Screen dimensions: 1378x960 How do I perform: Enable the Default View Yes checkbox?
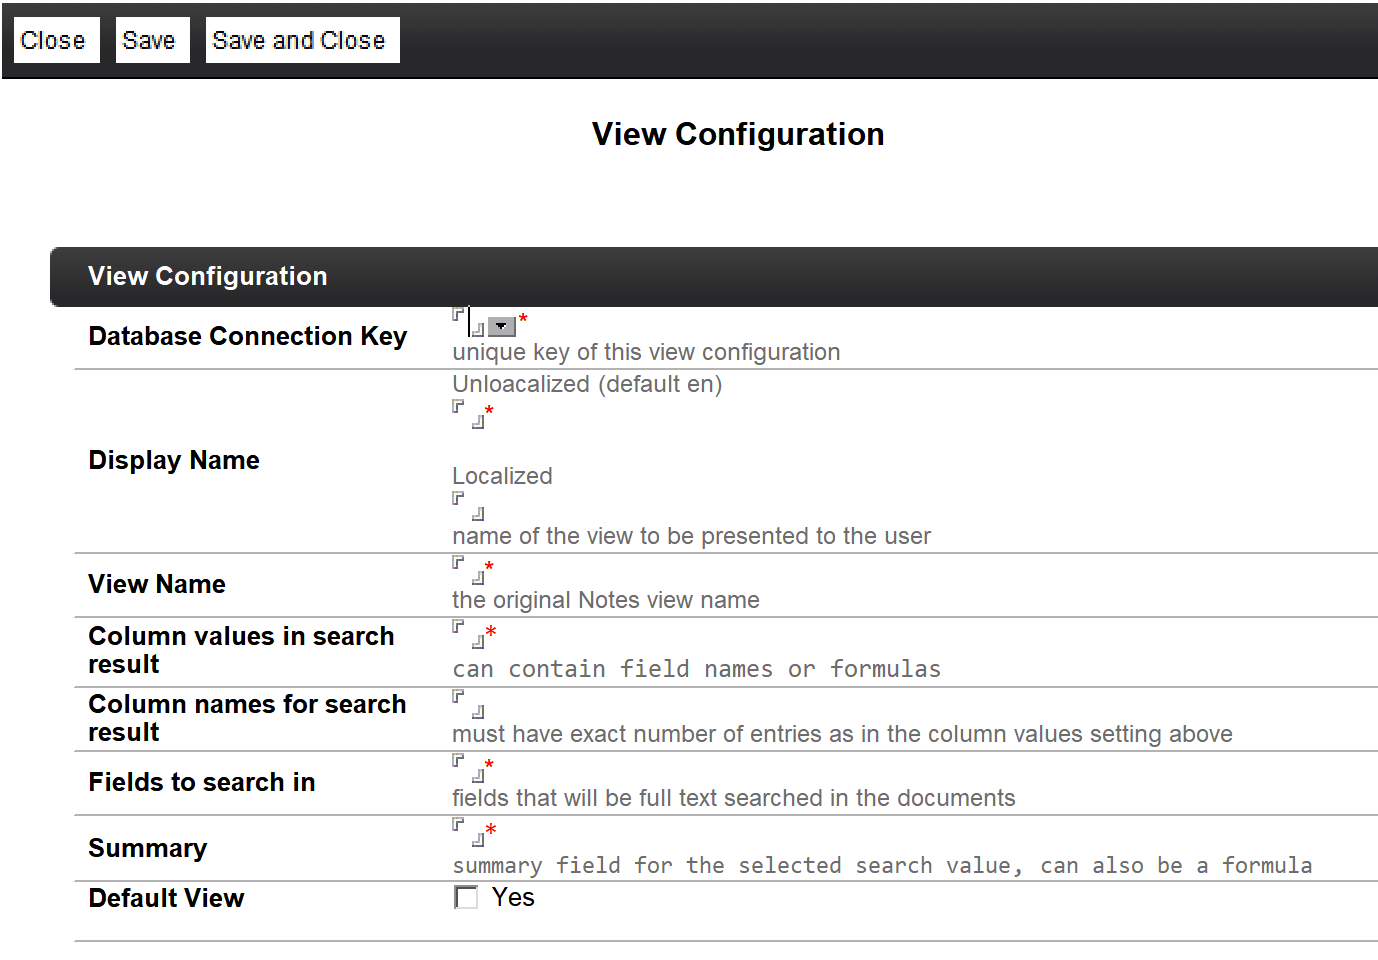(x=466, y=897)
